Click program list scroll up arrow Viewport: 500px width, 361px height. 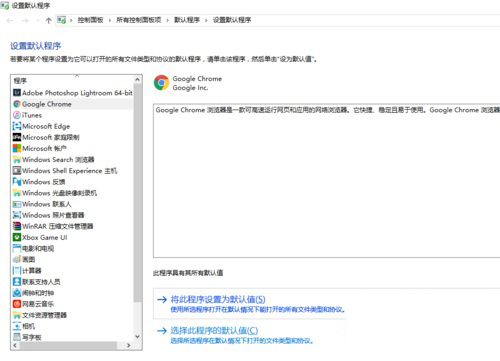click(x=137, y=79)
